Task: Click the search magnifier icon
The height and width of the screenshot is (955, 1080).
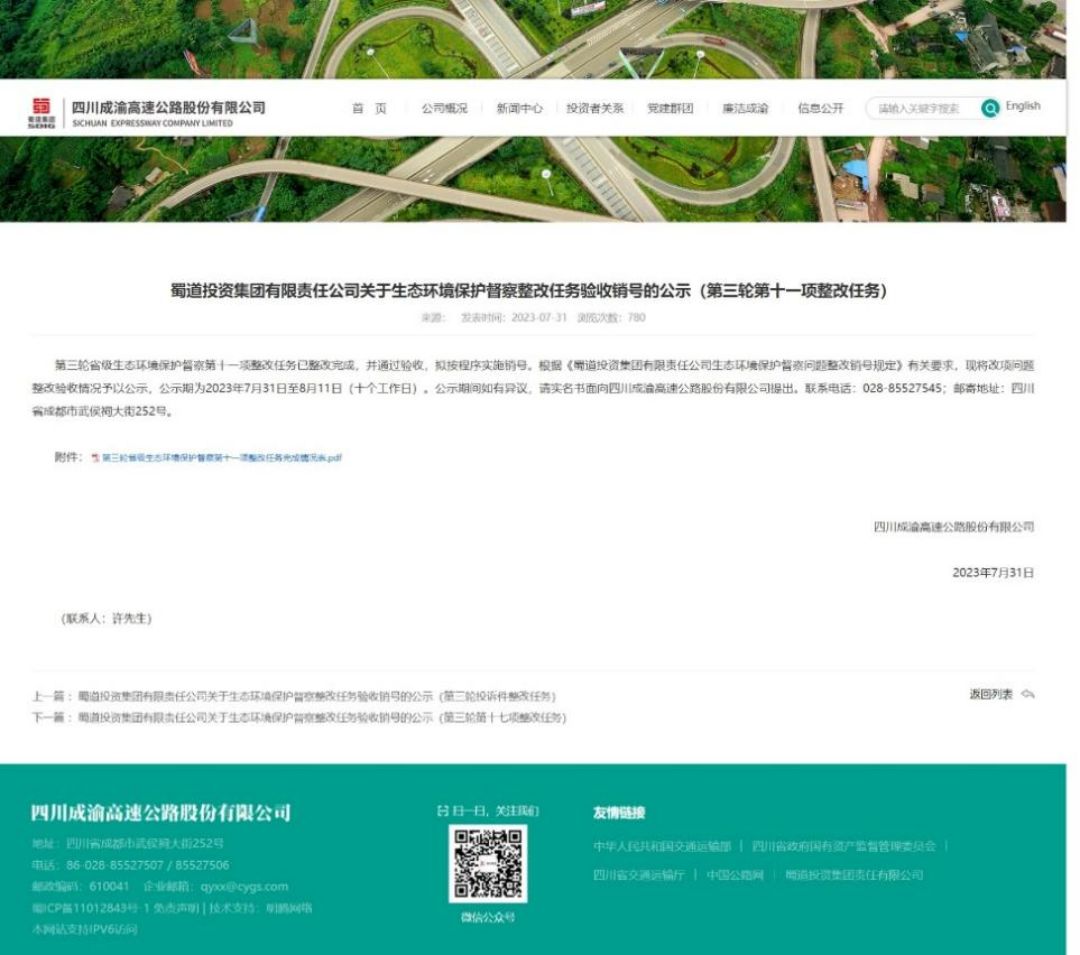Action: [x=988, y=108]
